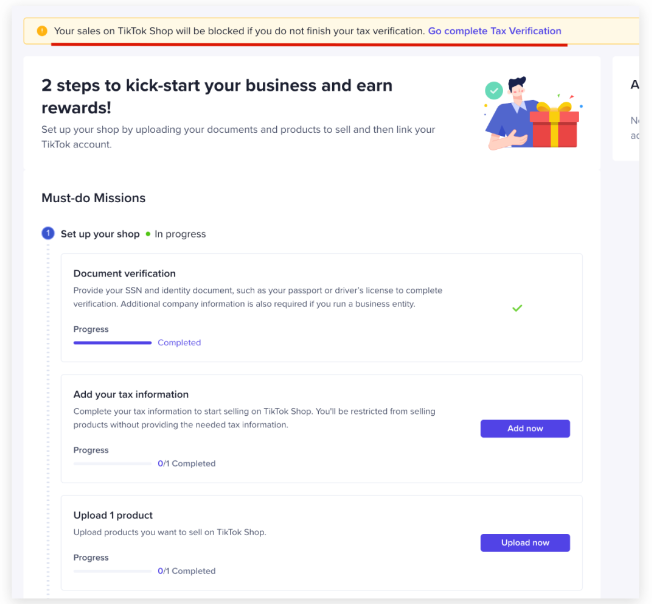
Task: Click the Must-do Missions heading
Action: (x=93, y=198)
